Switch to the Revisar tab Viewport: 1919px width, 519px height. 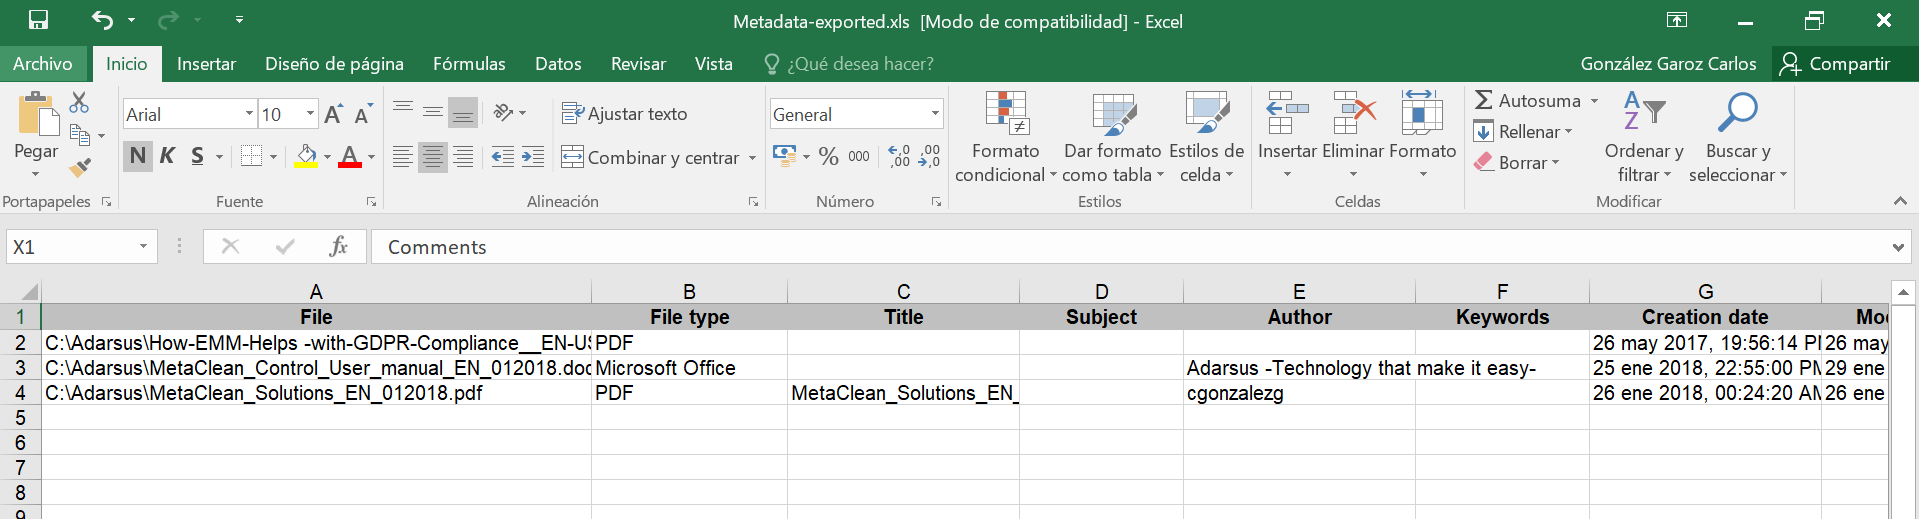point(638,64)
